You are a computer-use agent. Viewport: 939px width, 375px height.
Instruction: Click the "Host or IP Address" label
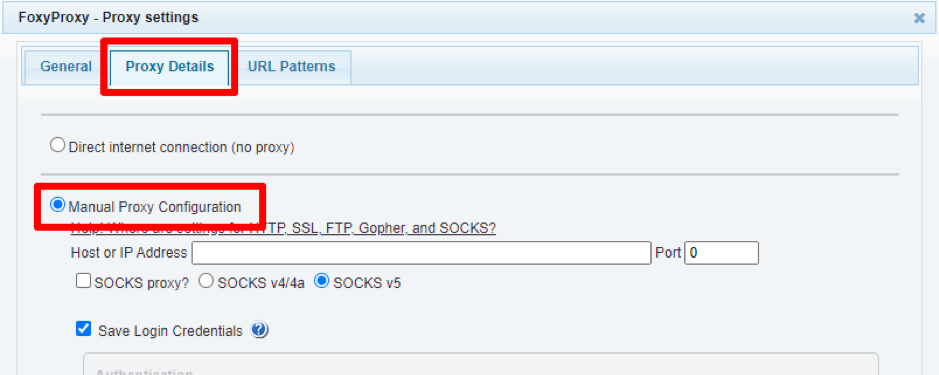129,253
